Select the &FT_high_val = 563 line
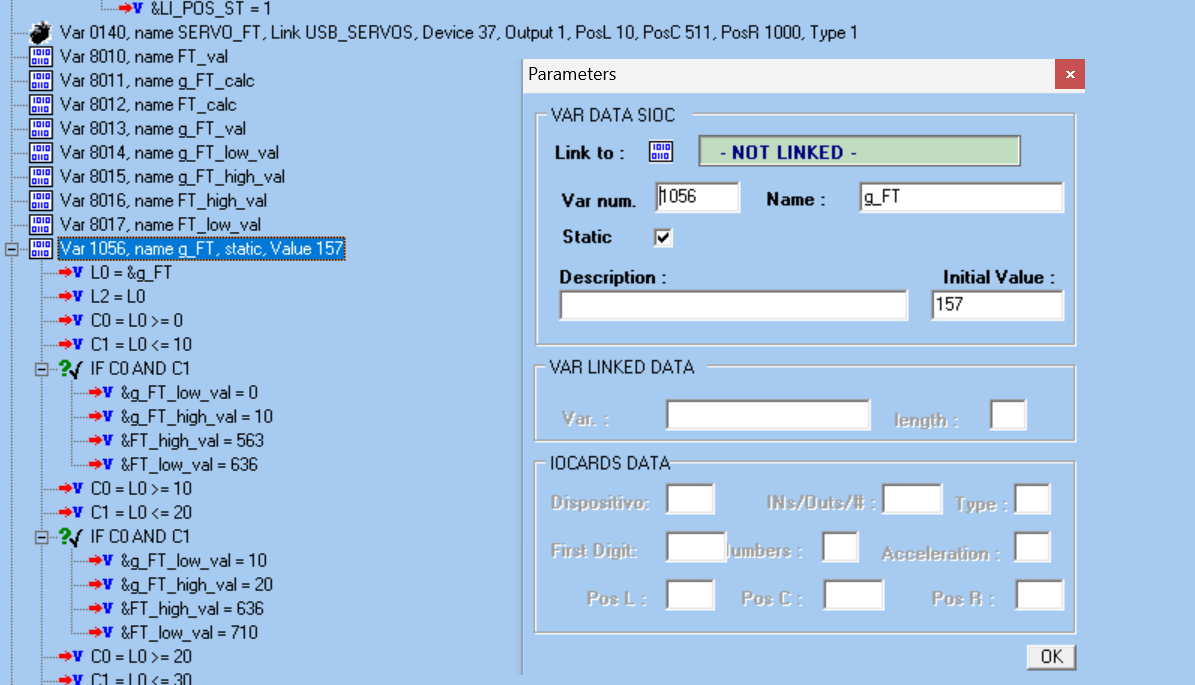Image resolution: width=1195 pixels, height=685 pixels. 192,441
